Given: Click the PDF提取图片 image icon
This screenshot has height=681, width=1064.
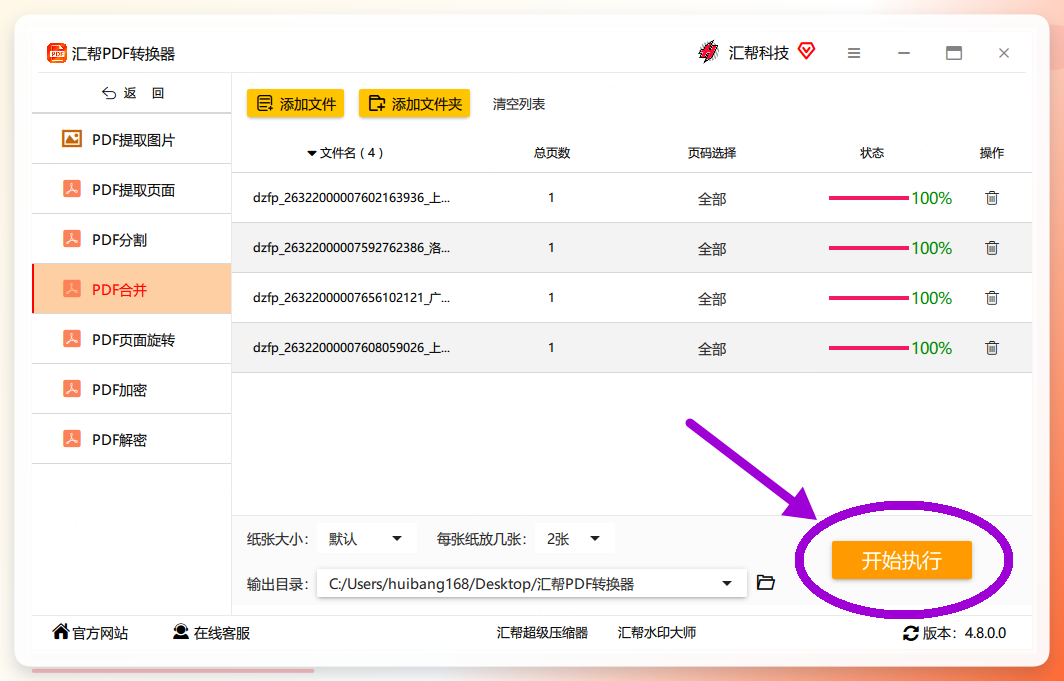Looking at the screenshot, I should tap(72, 139).
